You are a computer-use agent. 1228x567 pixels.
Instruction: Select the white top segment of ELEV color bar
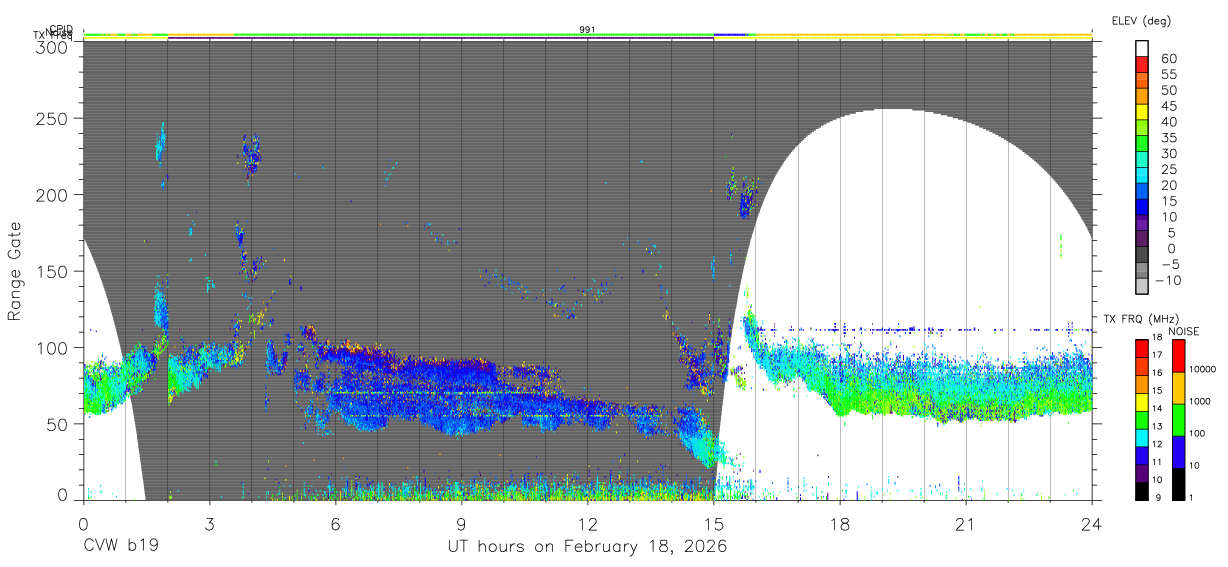click(1142, 48)
